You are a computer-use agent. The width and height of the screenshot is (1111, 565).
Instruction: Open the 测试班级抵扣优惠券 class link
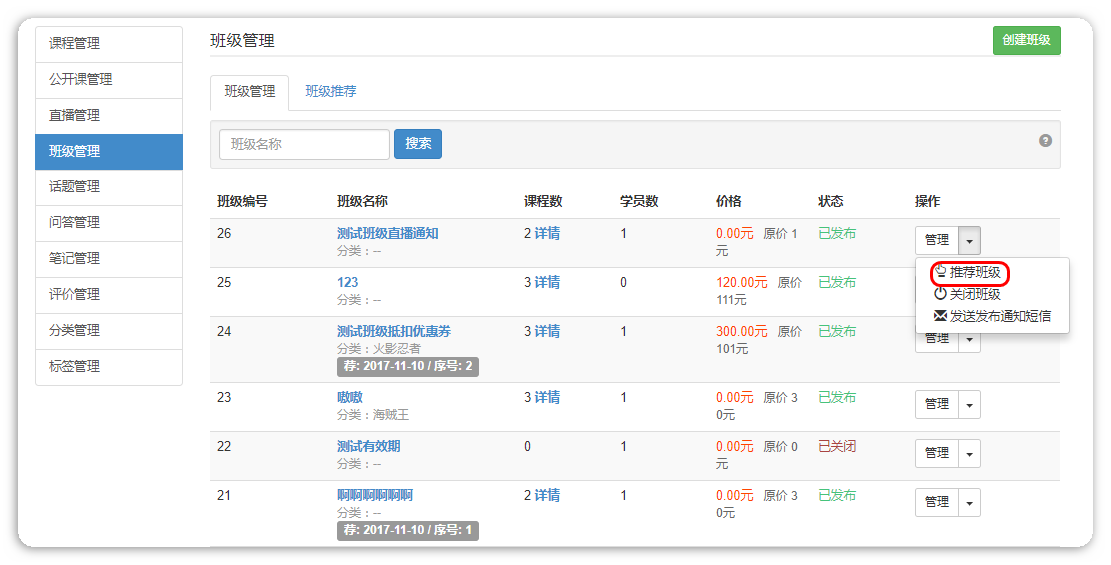pyautogui.click(x=394, y=332)
